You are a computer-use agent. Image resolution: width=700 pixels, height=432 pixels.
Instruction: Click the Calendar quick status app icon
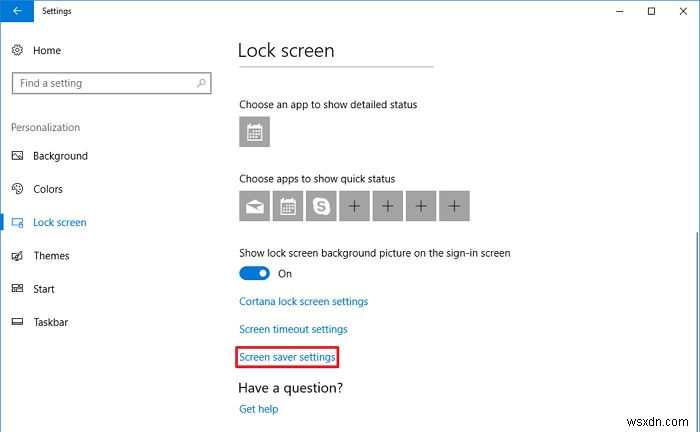[x=288, y=206]
